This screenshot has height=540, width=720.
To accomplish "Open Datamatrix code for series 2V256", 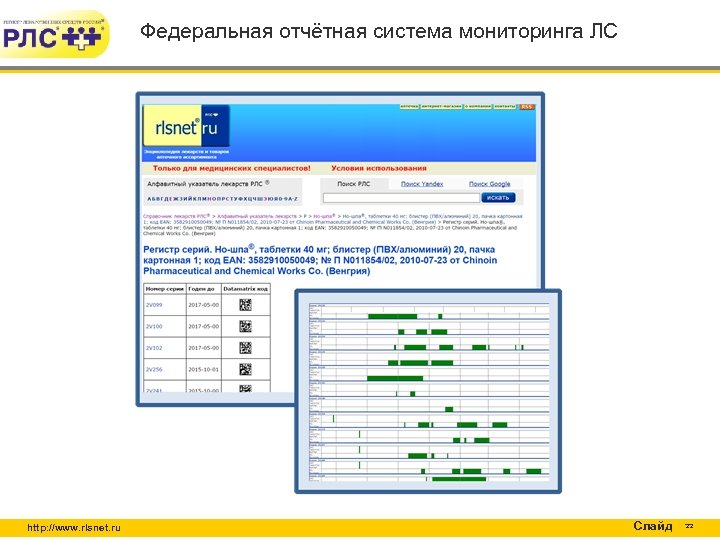I will (245, 369).
